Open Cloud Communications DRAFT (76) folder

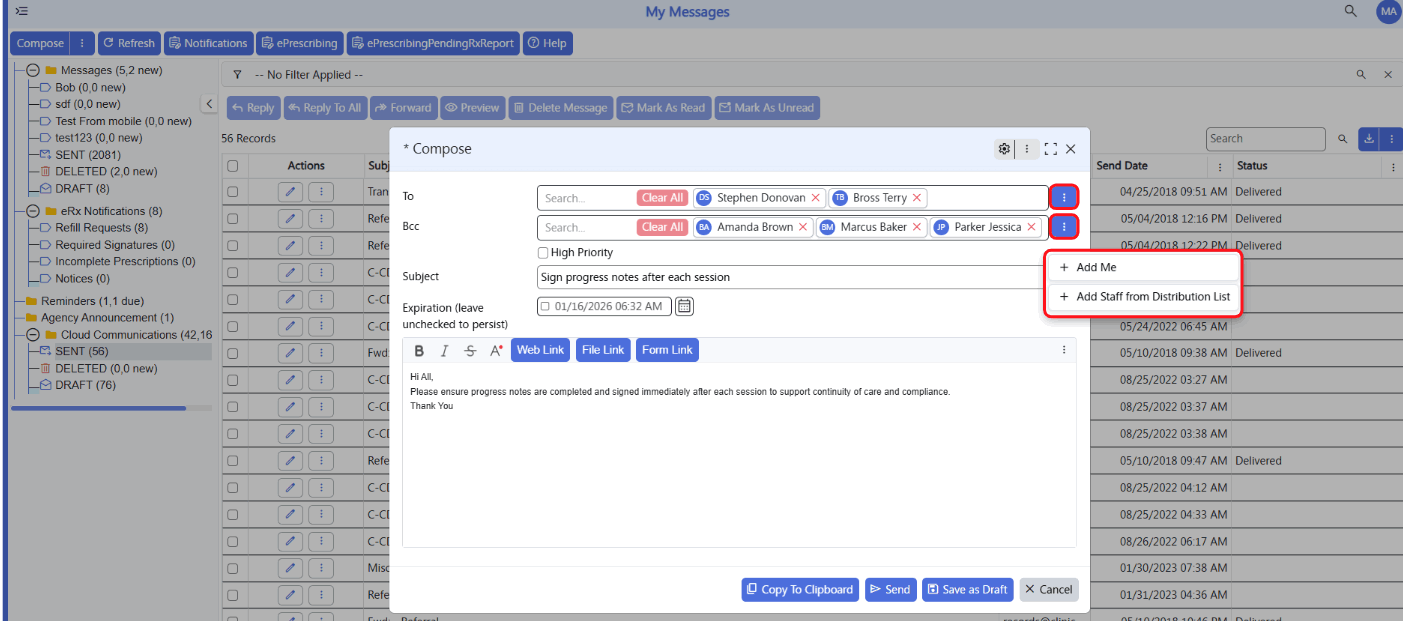pyautogui.click(x=85, y=385)
